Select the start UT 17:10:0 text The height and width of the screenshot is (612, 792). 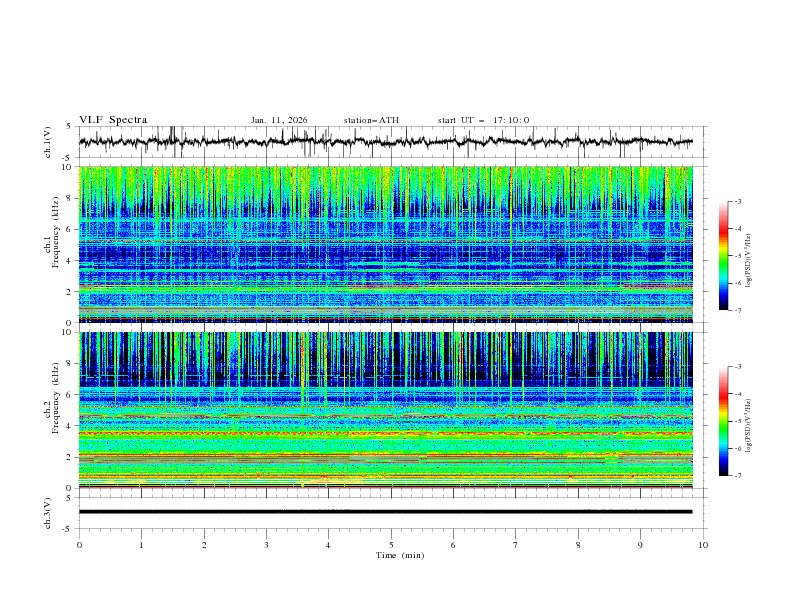(483, 120)
